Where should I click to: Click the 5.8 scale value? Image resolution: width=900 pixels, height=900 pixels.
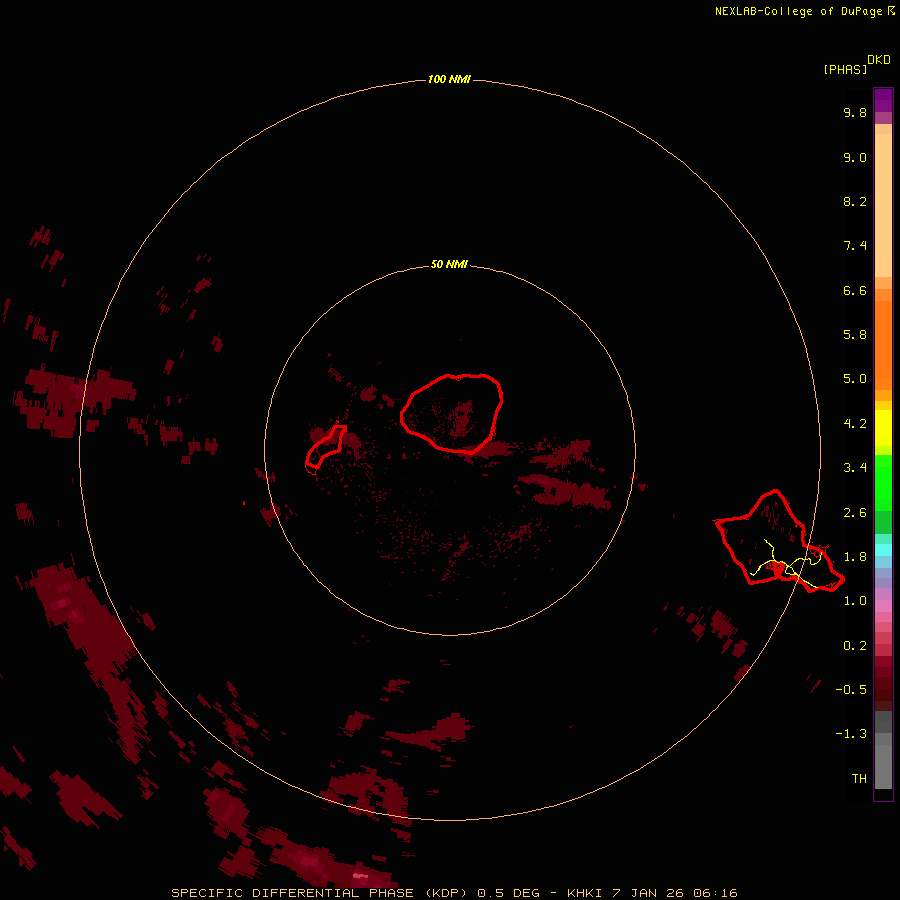(x=855, y=335)
